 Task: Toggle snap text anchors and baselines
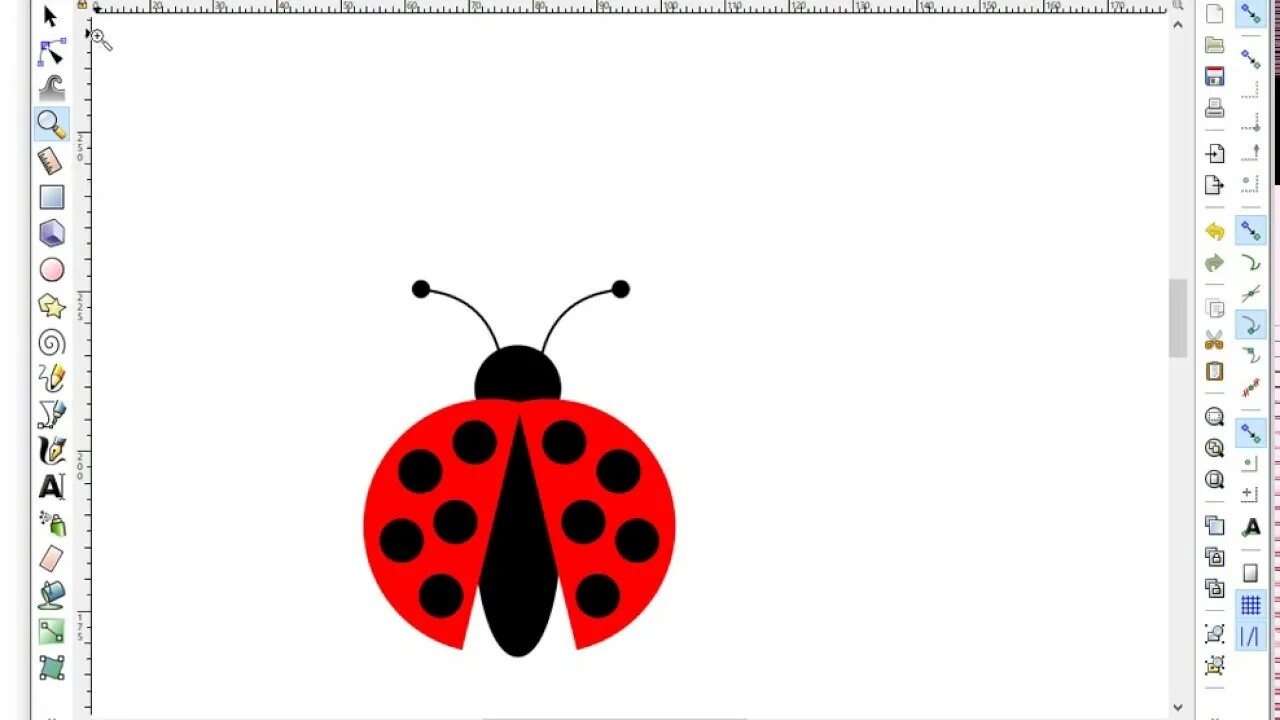(x=1251, y=527)
